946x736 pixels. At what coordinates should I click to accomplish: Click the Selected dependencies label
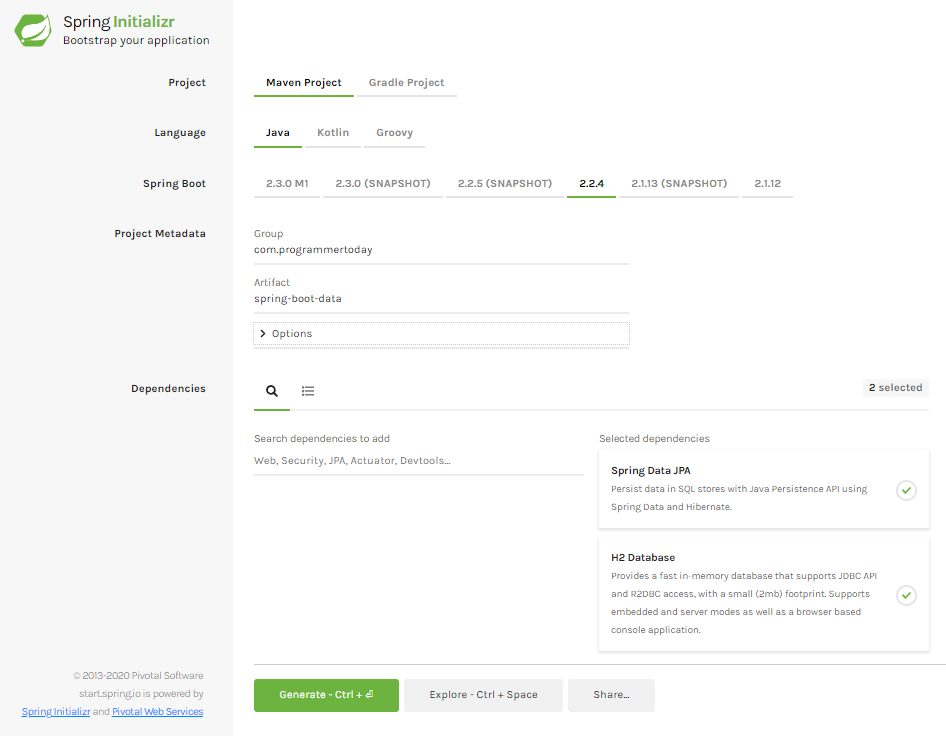654,439
